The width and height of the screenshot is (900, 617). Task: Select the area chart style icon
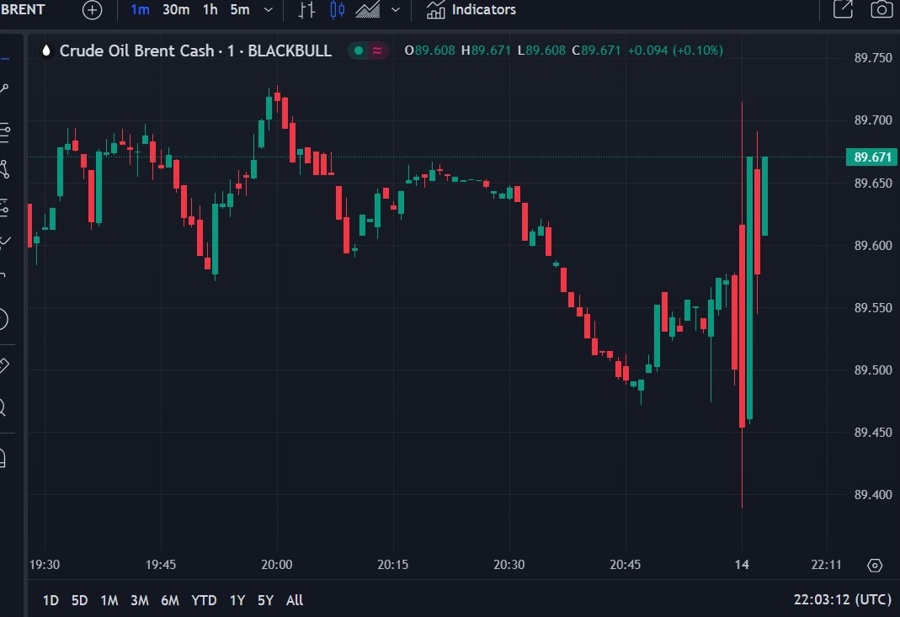(x=367, y=10)
